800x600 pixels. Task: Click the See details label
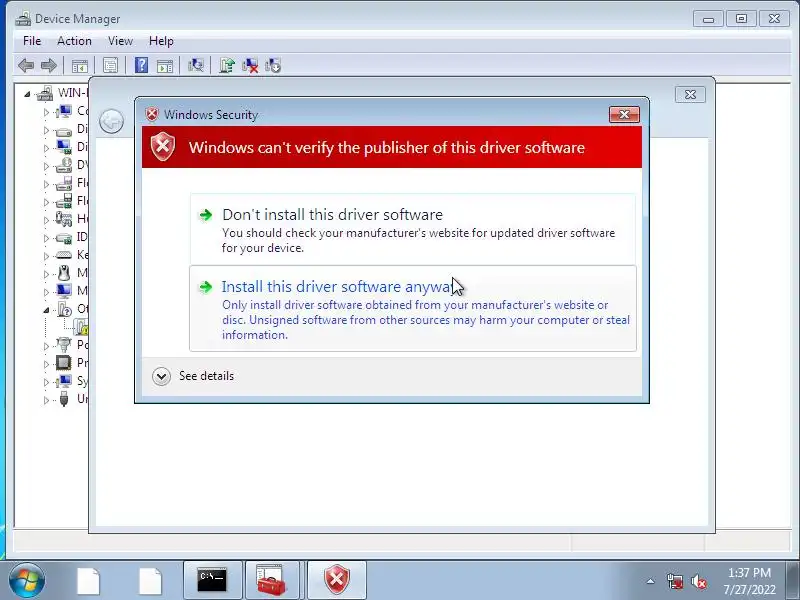(x=206, y=376)
